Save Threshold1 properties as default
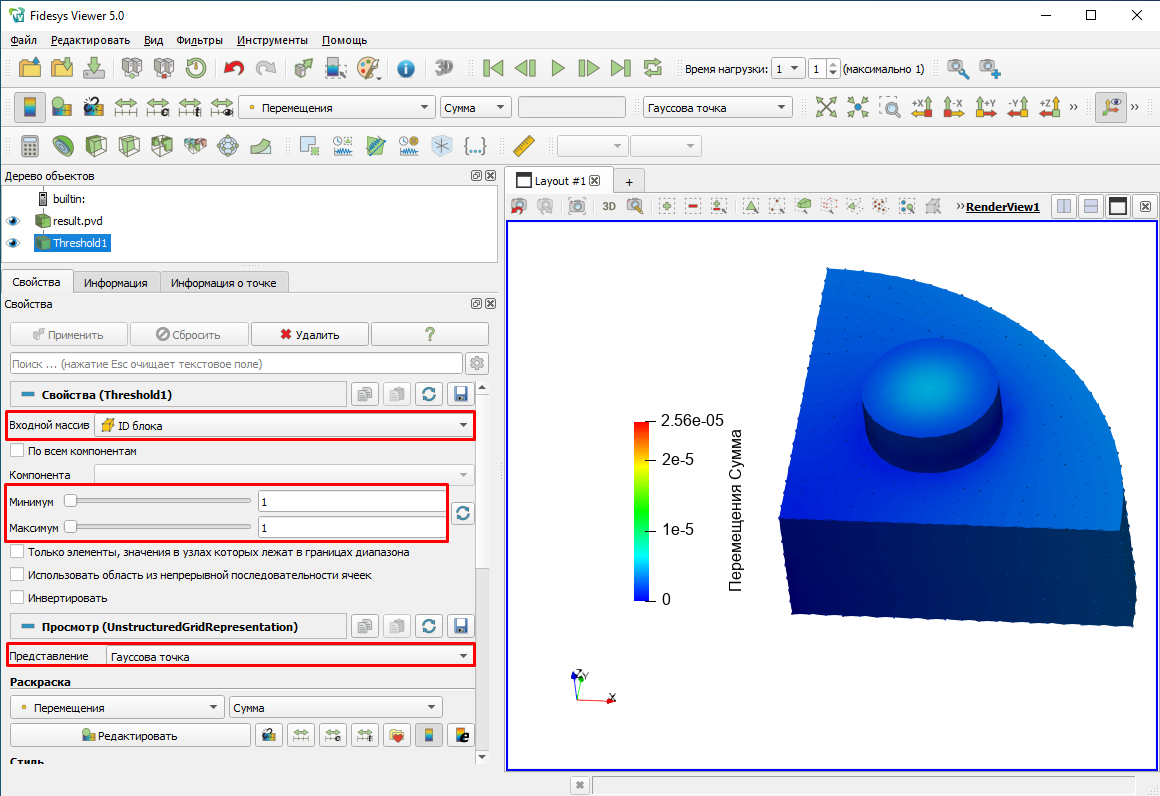The width and height of the screenshot is (1160, 796). (x=461, y=394)
